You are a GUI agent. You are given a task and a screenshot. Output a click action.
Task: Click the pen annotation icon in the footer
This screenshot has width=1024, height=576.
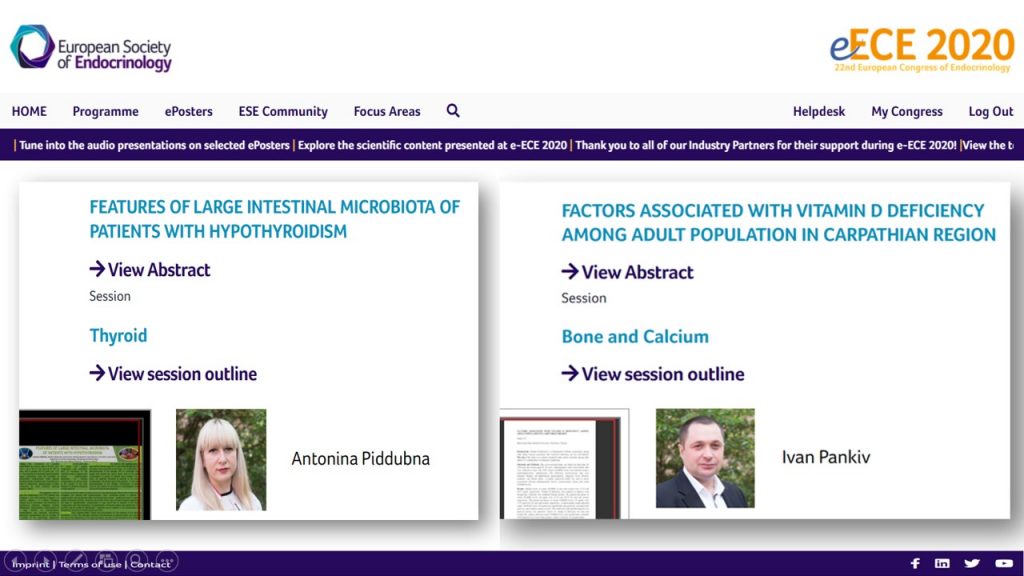(x=76, y=560)
